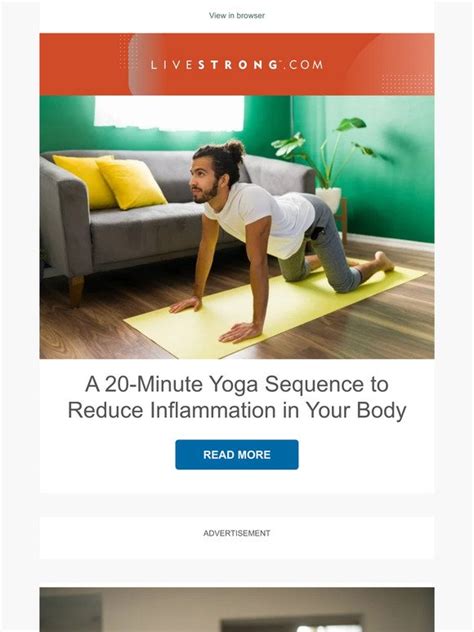Open the View in browser link
The width and height of the screenshot is (474, 632).
[x=237, y=15]
